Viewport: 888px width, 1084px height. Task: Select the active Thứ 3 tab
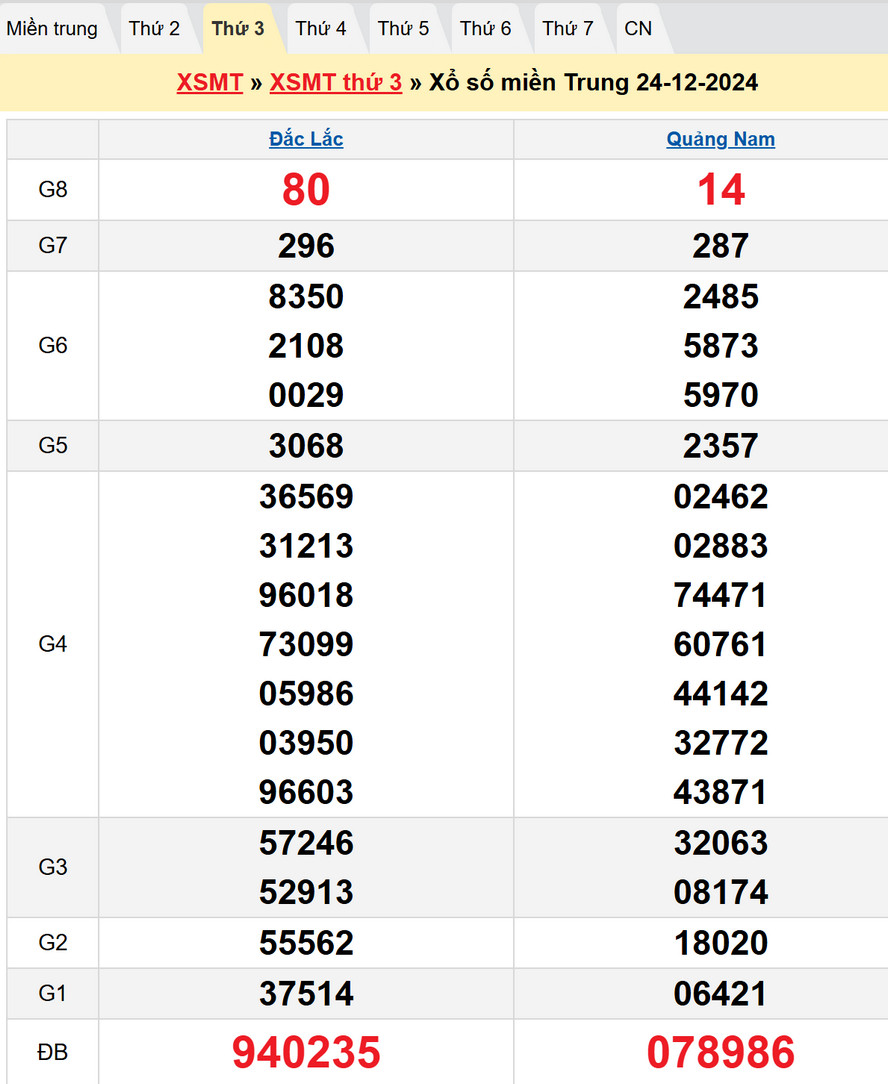pos(238,28)
